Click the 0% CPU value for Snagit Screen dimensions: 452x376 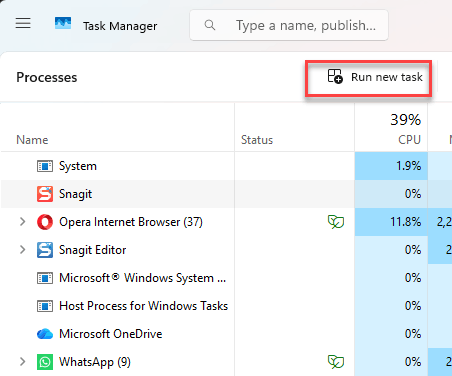point(413,194)
